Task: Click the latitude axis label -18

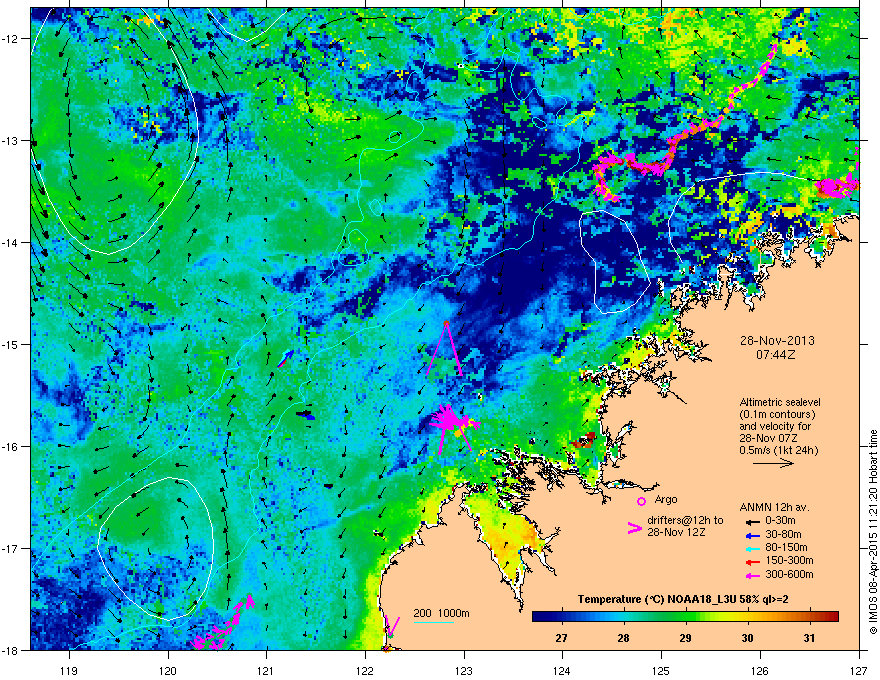Action: tap(11, 650)
